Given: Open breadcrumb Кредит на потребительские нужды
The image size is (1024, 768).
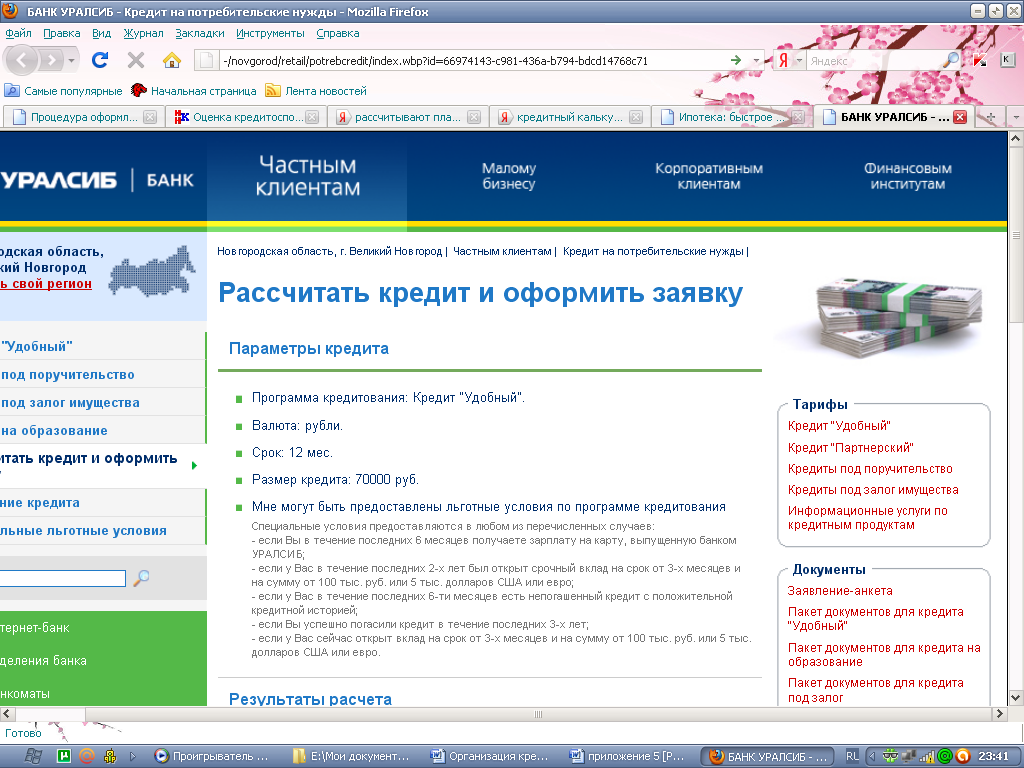Looking at the screenshot, I should tap(653, 251).
